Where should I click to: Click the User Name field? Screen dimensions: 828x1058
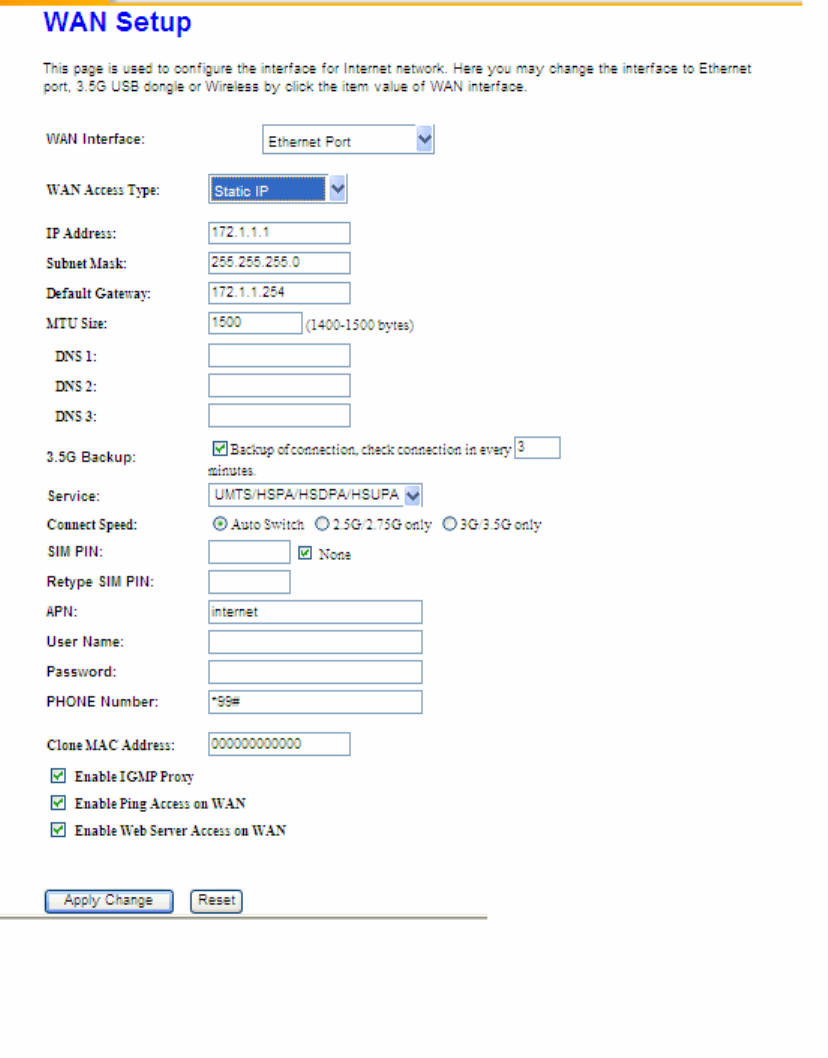point(315,642)
